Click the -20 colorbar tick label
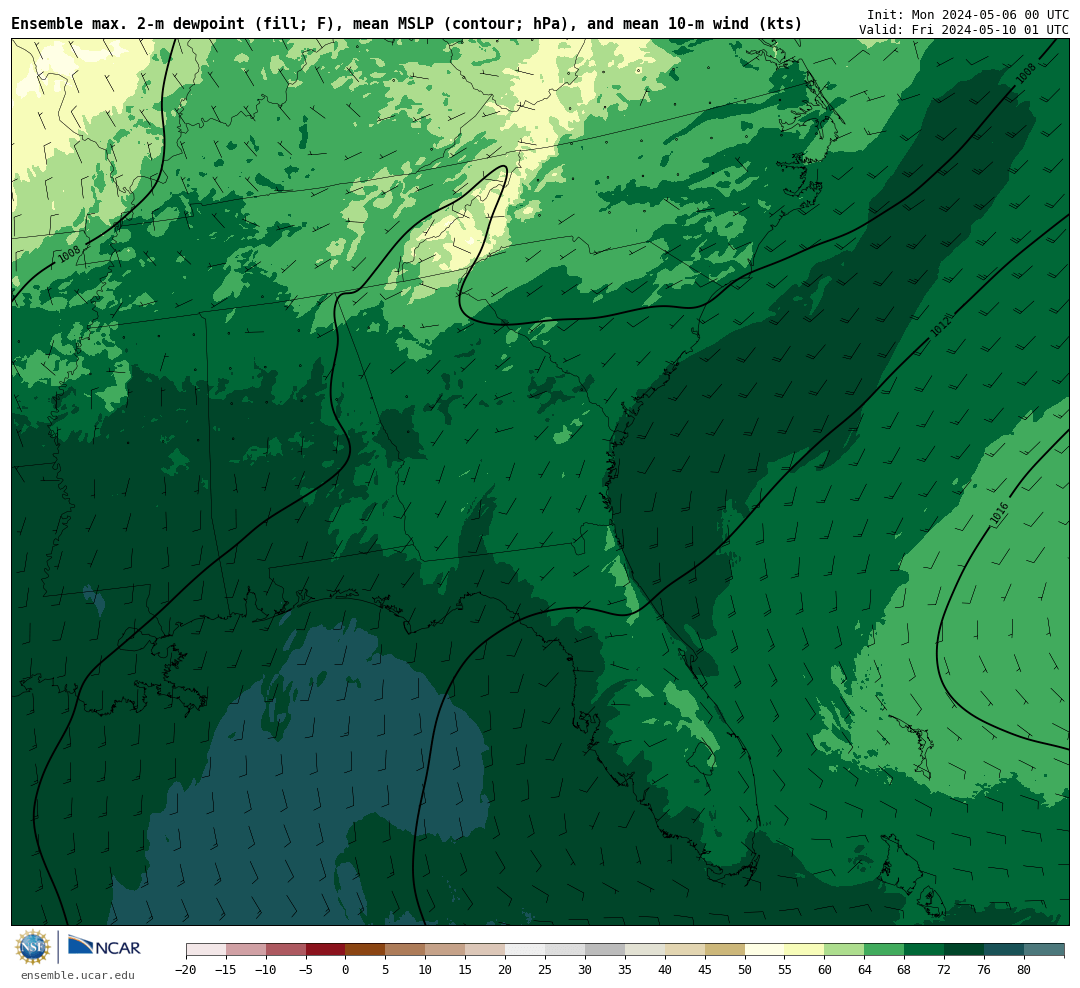The image size is (1080, 988). [x=185, y=970]
